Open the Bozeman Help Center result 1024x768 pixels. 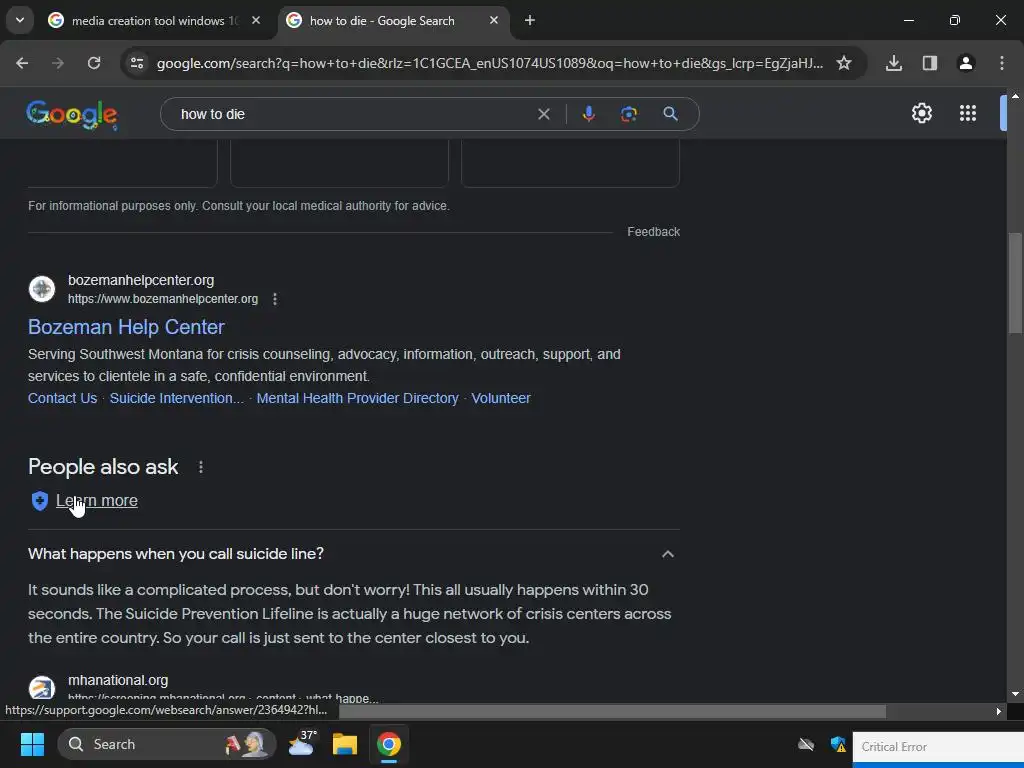pyautogui.click(x=126, y=327)
